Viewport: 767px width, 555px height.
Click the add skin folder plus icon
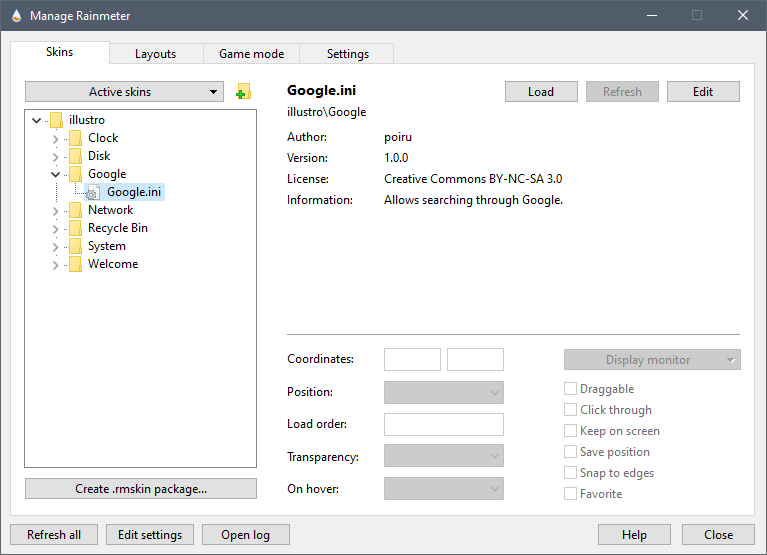point(243,91)
